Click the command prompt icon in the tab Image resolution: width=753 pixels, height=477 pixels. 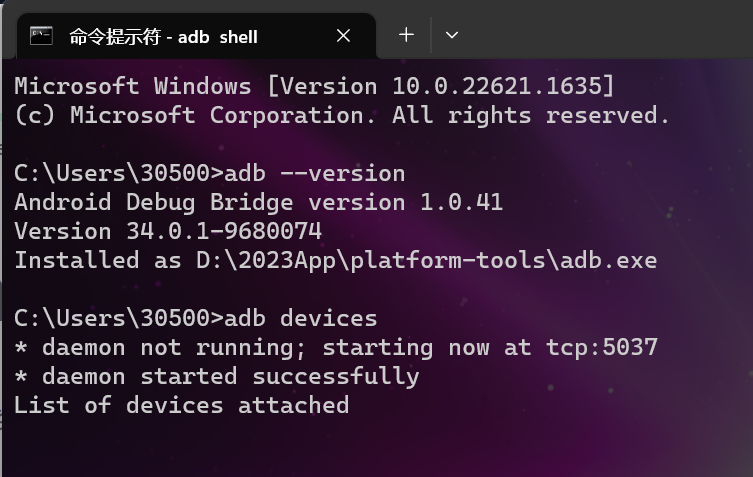coord(41,36)
